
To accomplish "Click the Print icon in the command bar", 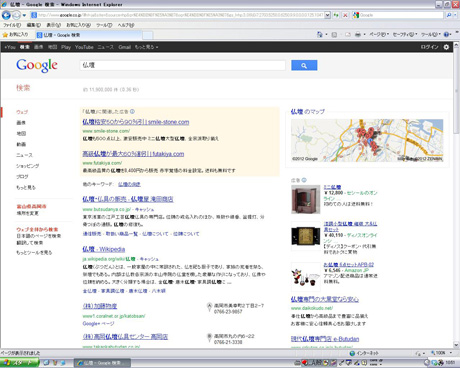I will click(x=358, y=34).
